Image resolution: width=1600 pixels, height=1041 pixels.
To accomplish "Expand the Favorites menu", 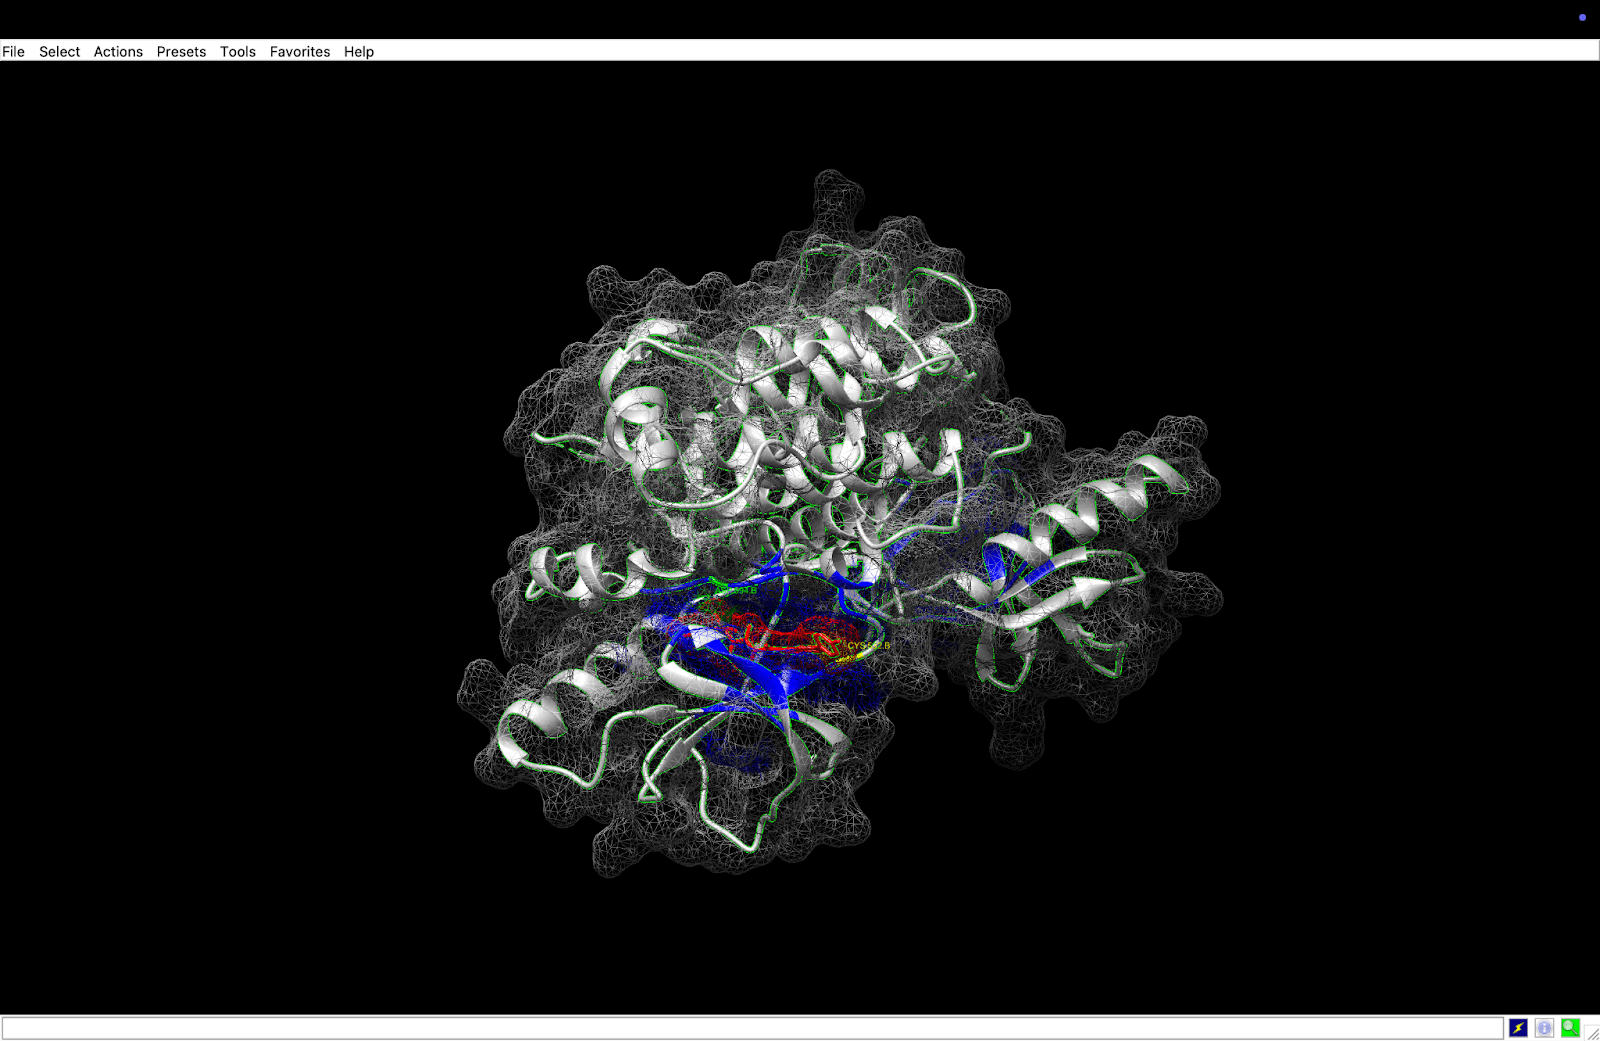I will tap(299, 52).
